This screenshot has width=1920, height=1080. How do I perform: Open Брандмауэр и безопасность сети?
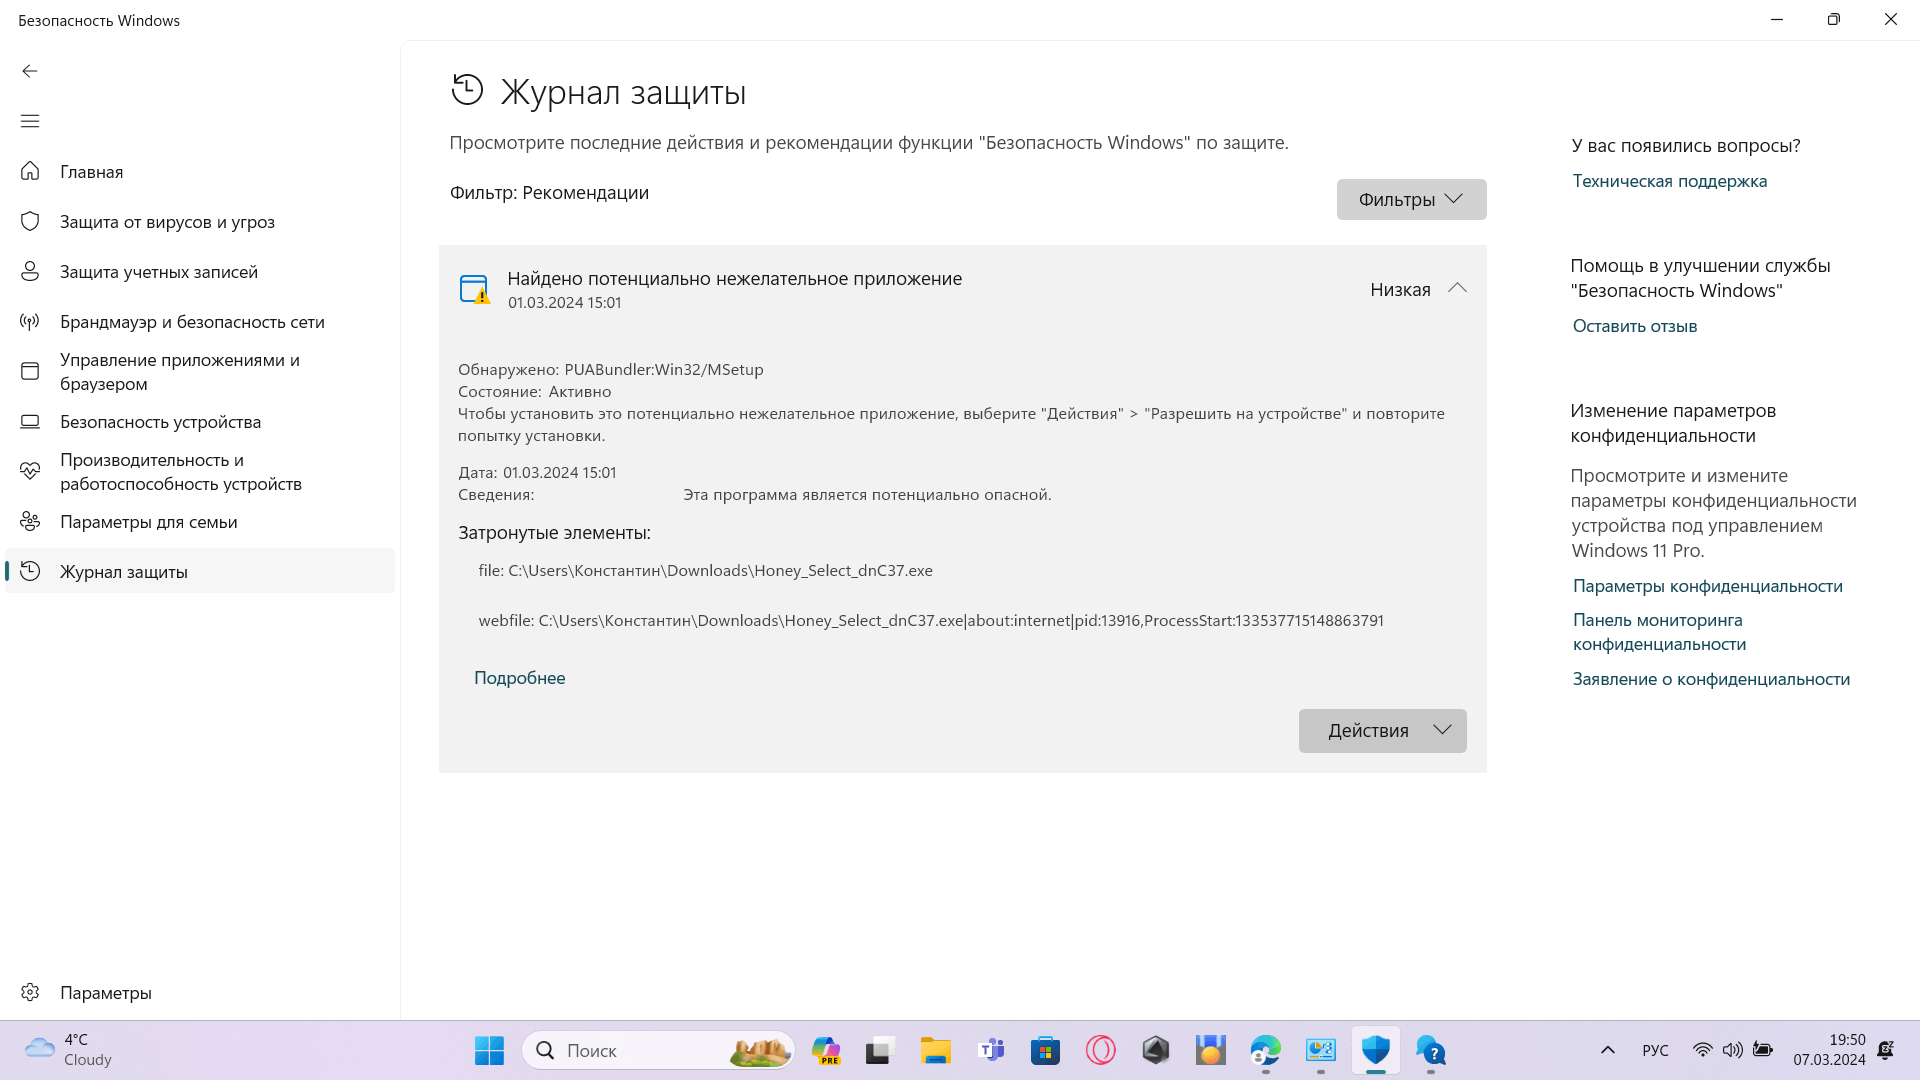pyautogui.click(x=200, y=321)
